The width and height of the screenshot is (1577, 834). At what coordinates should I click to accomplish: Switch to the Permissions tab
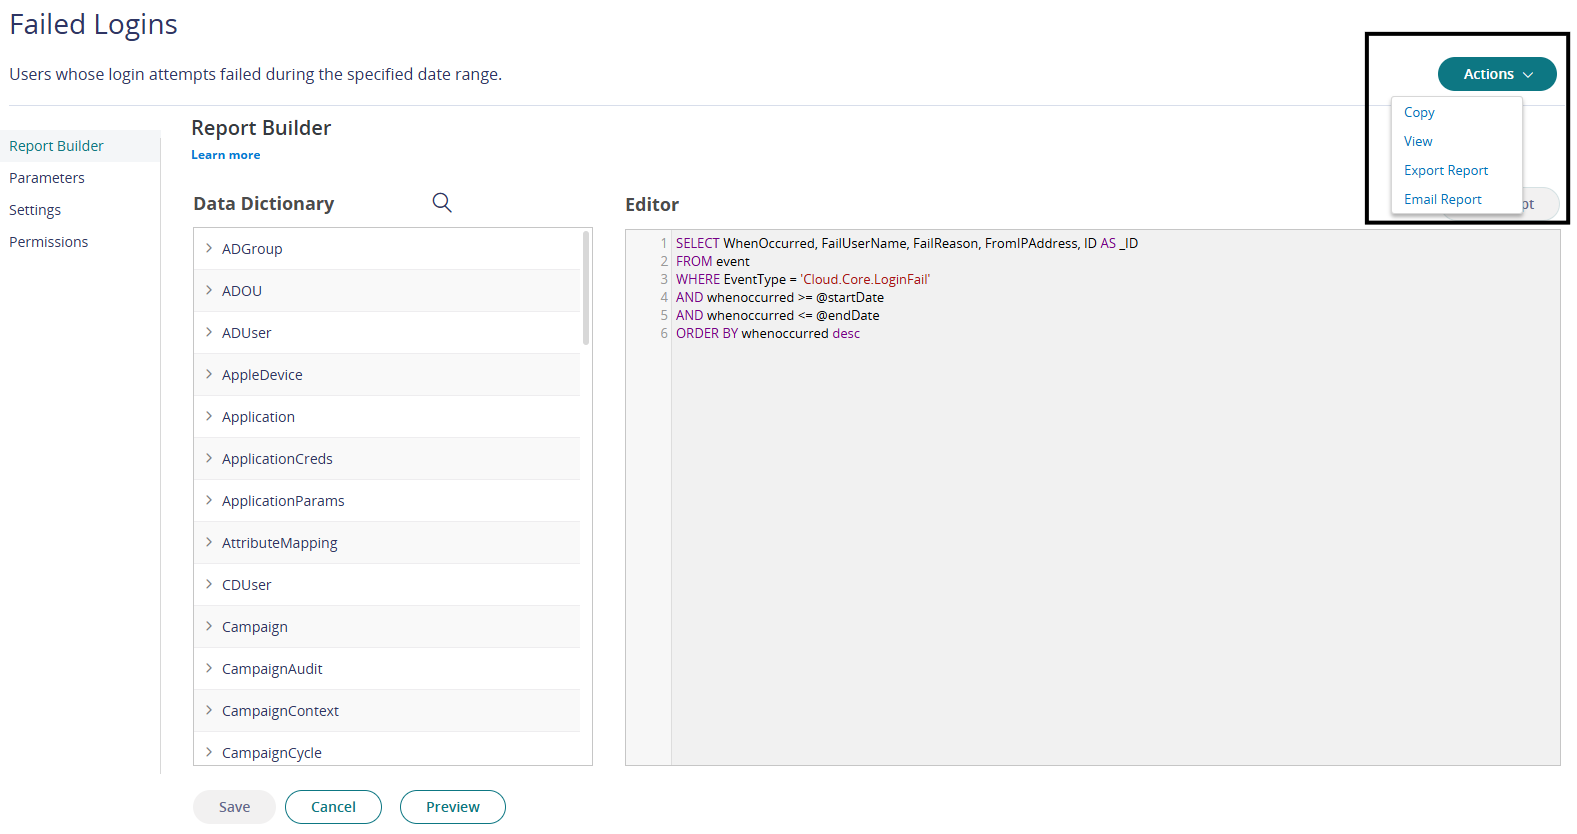[49, 242]
